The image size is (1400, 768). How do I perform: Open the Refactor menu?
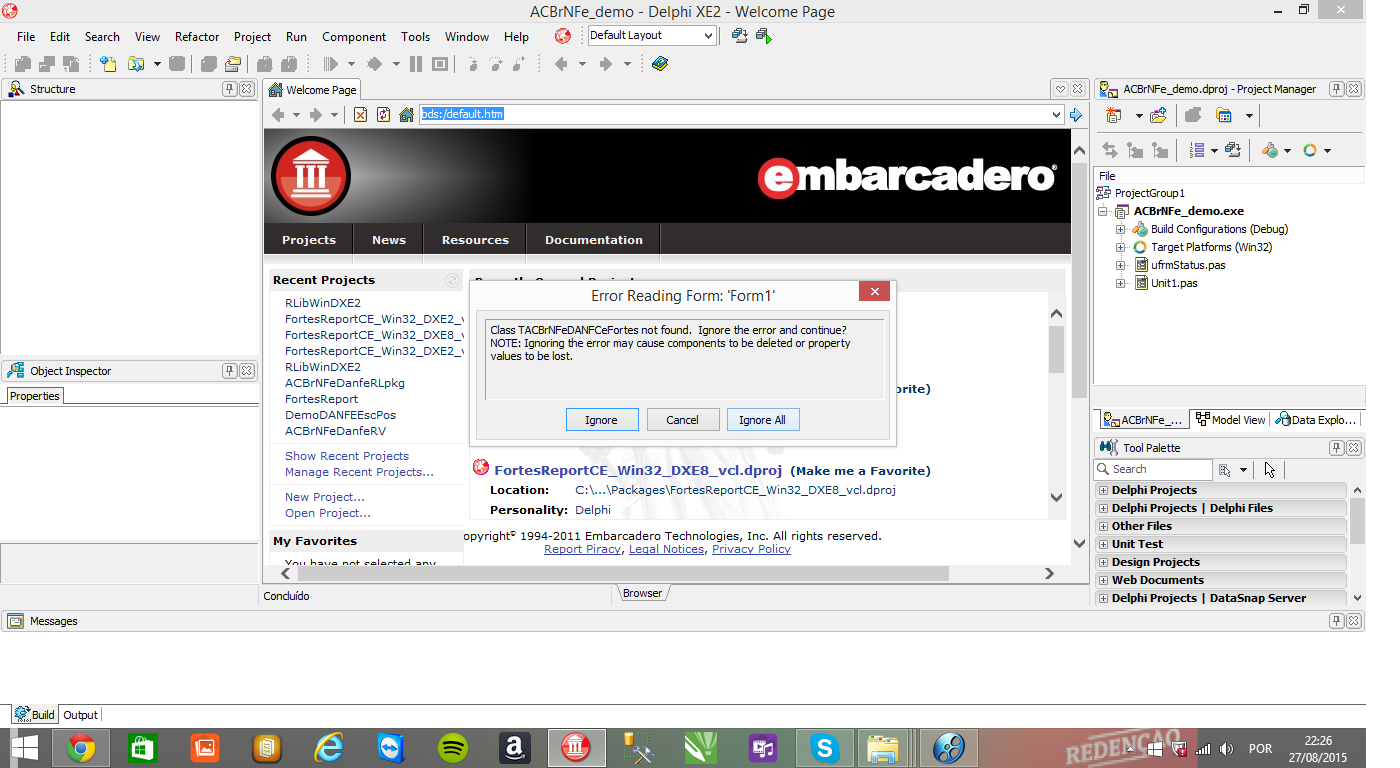tap(197, 36)
